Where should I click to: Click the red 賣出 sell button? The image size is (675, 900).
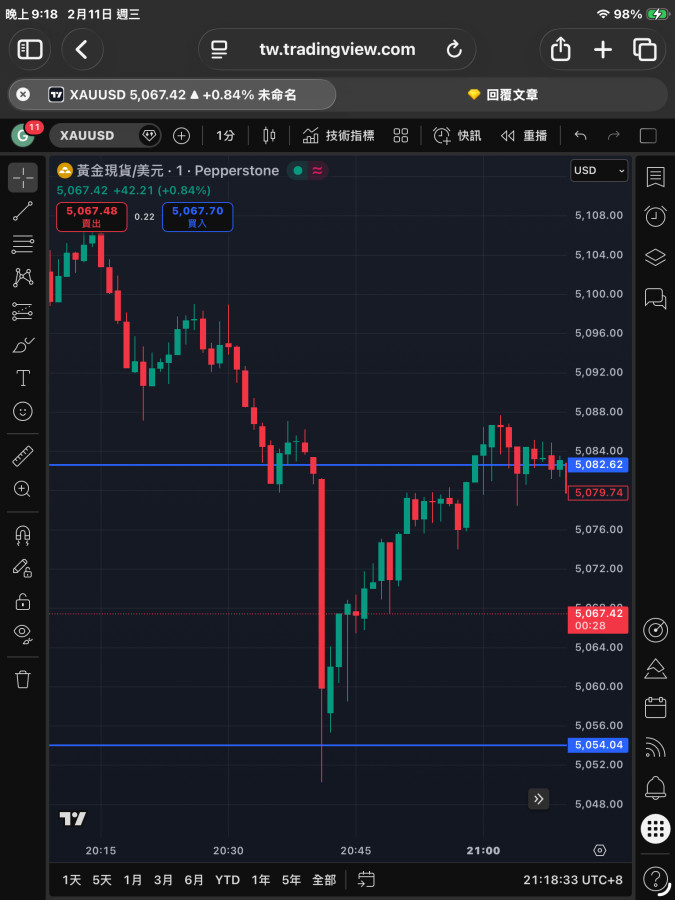coord(92,217)
